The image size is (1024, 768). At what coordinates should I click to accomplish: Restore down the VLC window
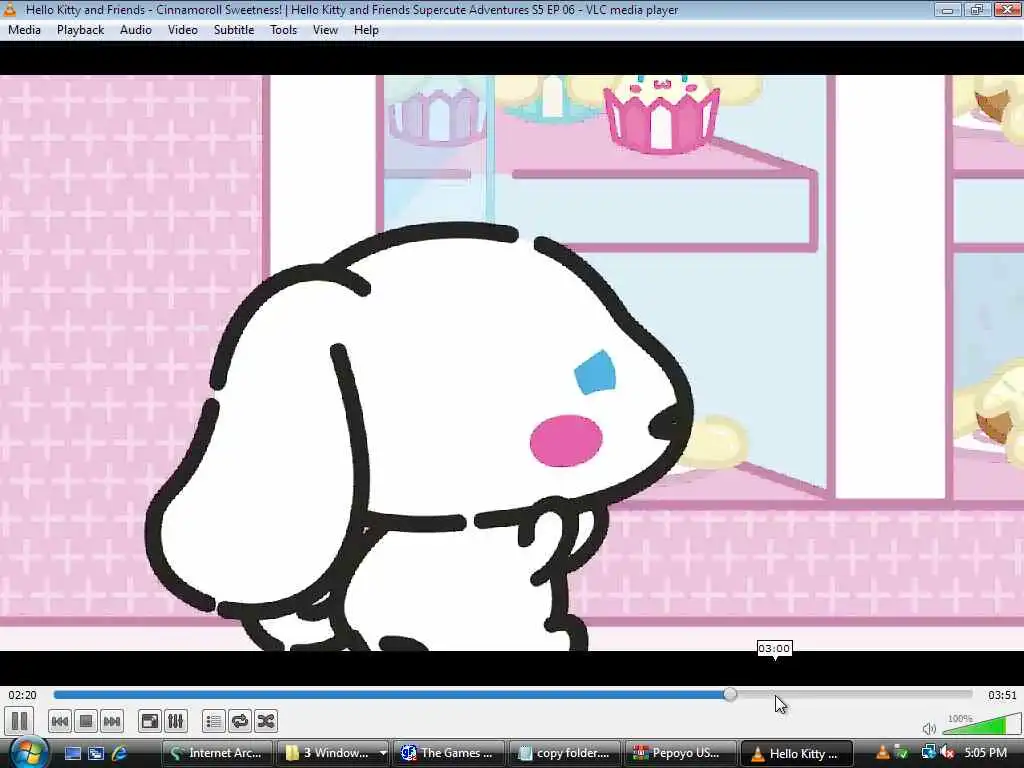(x=977, y=9)
